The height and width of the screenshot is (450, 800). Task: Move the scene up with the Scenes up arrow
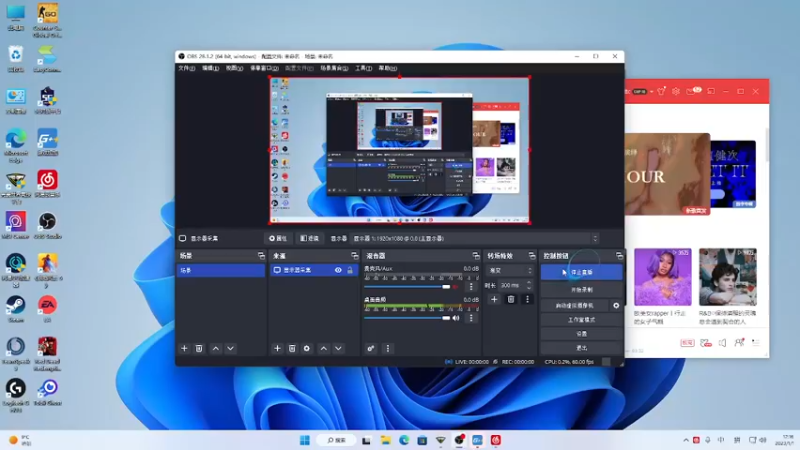(x=216, y=348)
